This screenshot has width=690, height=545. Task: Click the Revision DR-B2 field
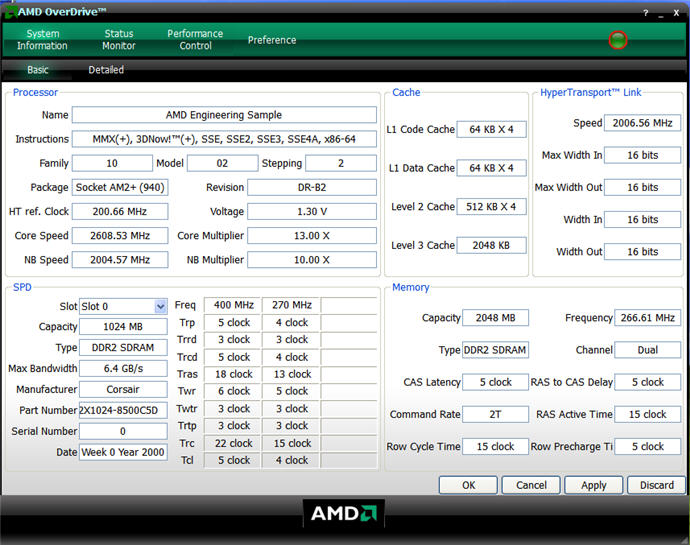312,187
